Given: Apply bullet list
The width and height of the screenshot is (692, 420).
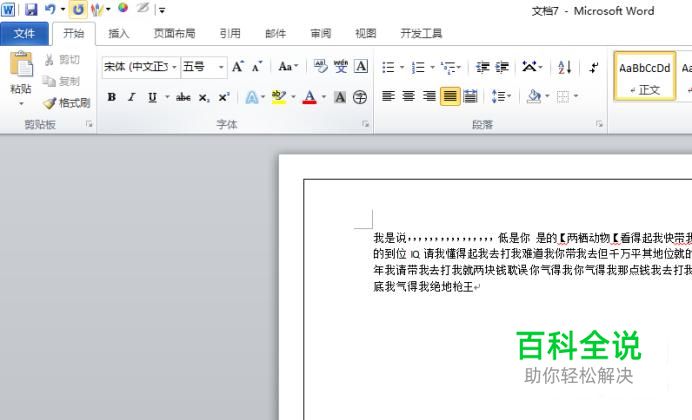Looking at the screenshot, I should (x=388, y=67).
